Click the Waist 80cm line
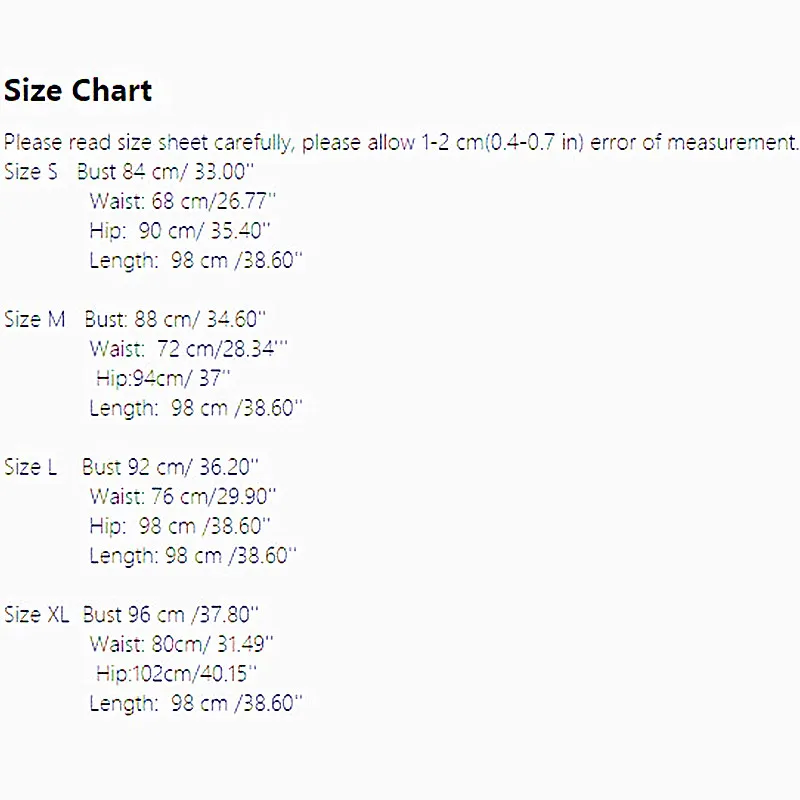 (181, 644)
